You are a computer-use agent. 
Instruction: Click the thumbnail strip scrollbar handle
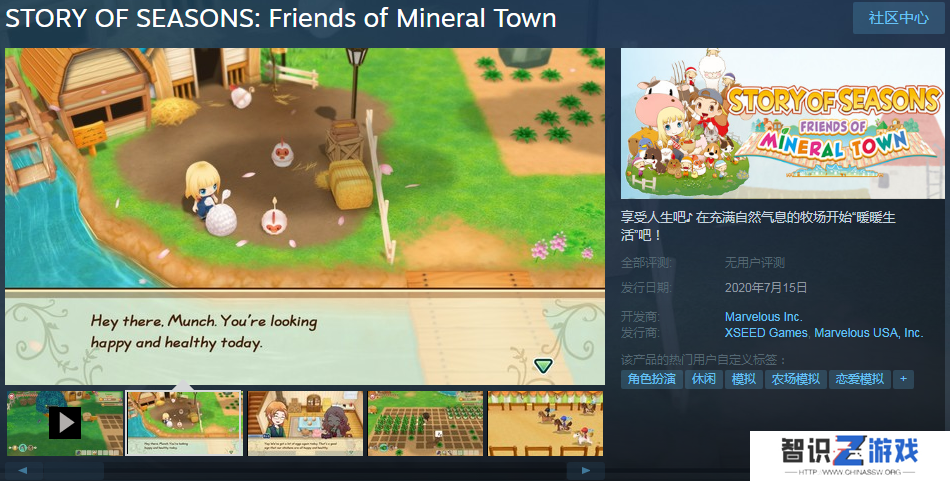click(74, 471)
